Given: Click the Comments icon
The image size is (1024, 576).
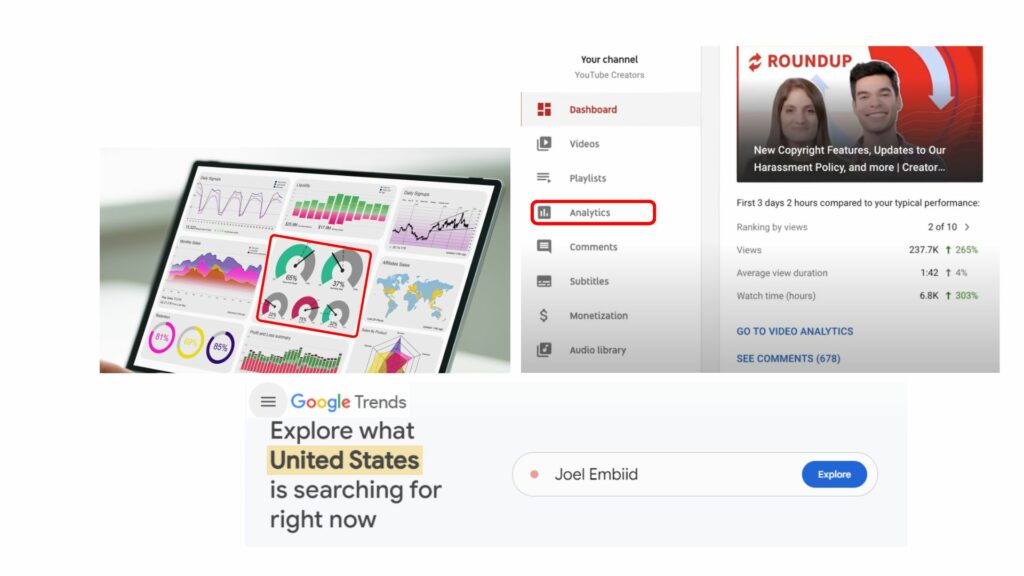Looking at the screenshot, I should [543, 247].
